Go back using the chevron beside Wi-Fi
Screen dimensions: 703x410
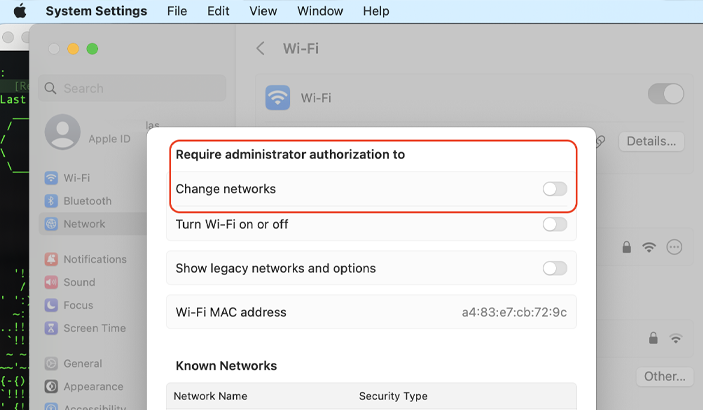coord(260,48)
